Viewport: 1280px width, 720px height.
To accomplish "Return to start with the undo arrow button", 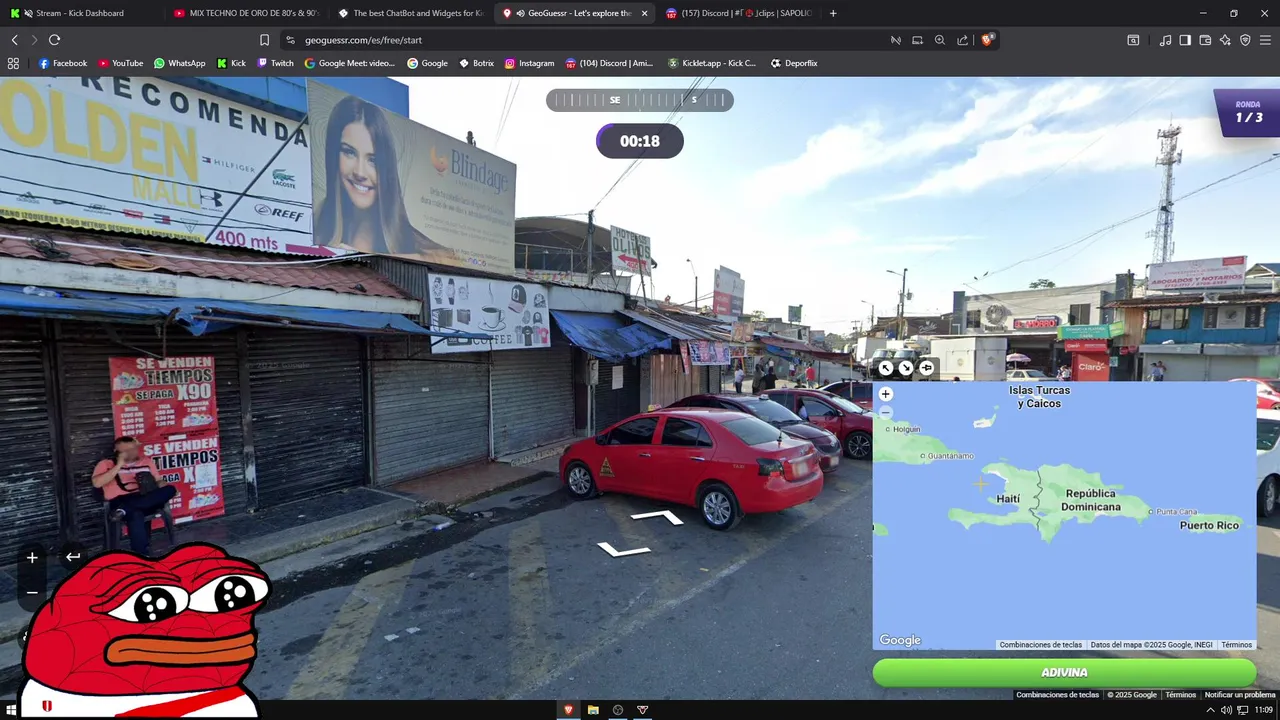I will click(73, 557).
